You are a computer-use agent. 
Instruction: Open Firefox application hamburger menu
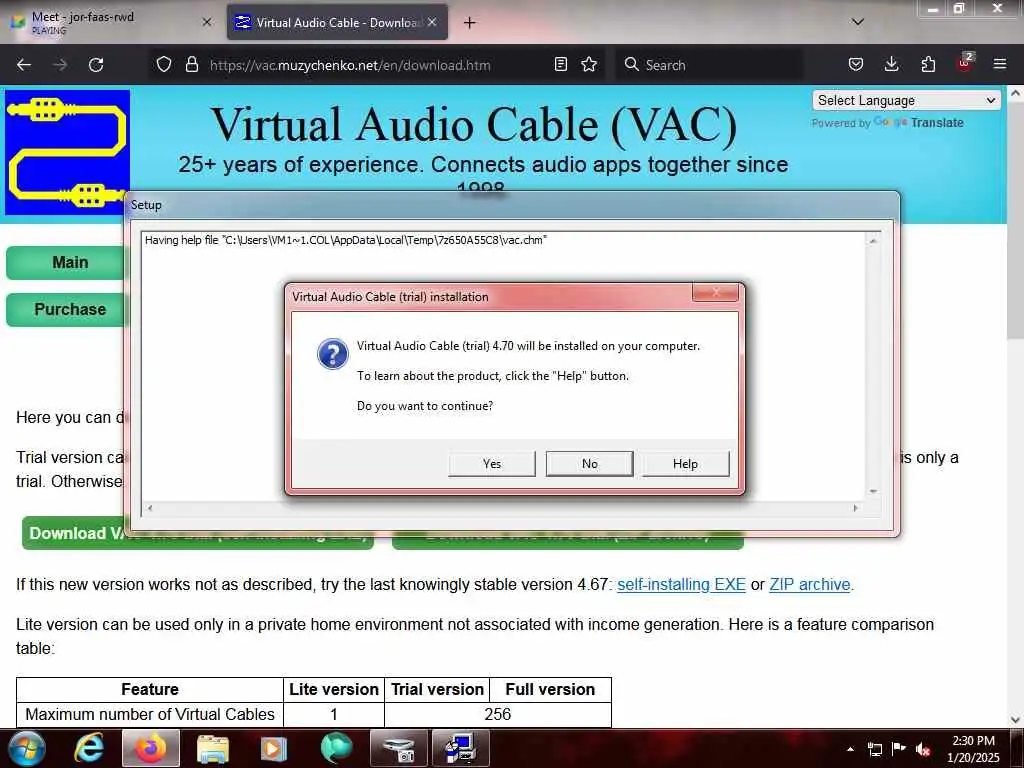tap(1000, 65)
